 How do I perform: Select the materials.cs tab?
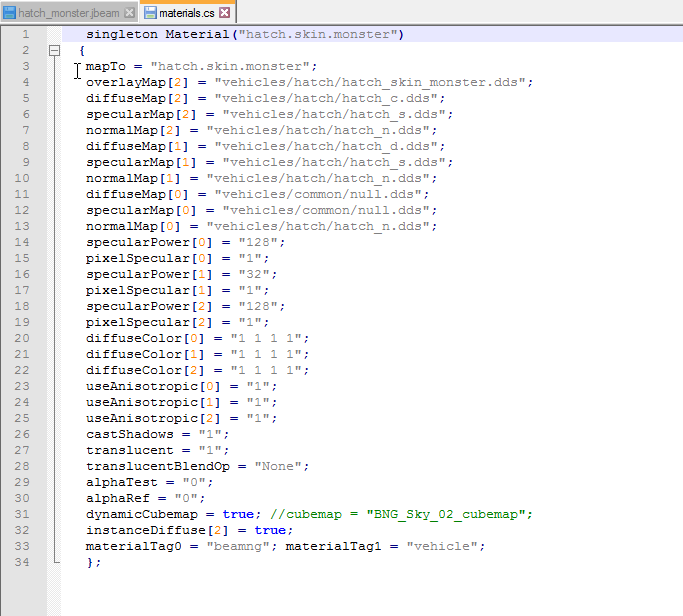[x=187, y=13]
